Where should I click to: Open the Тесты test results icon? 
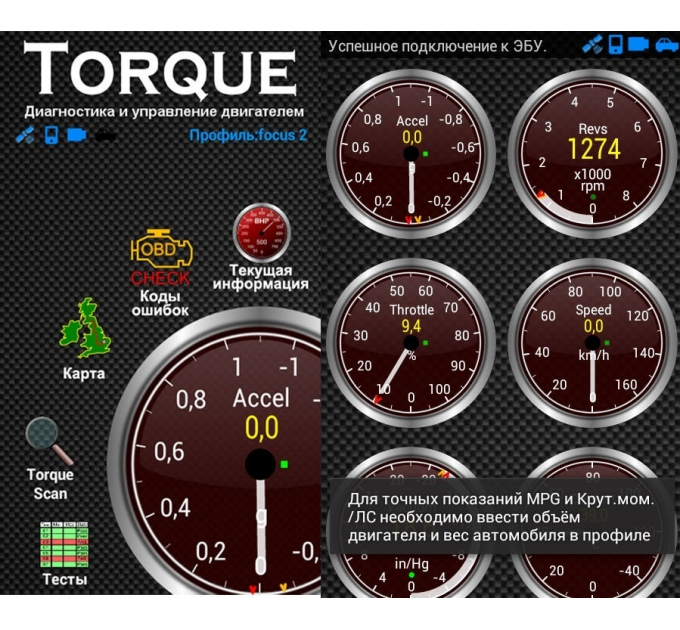tap(64, 545)
